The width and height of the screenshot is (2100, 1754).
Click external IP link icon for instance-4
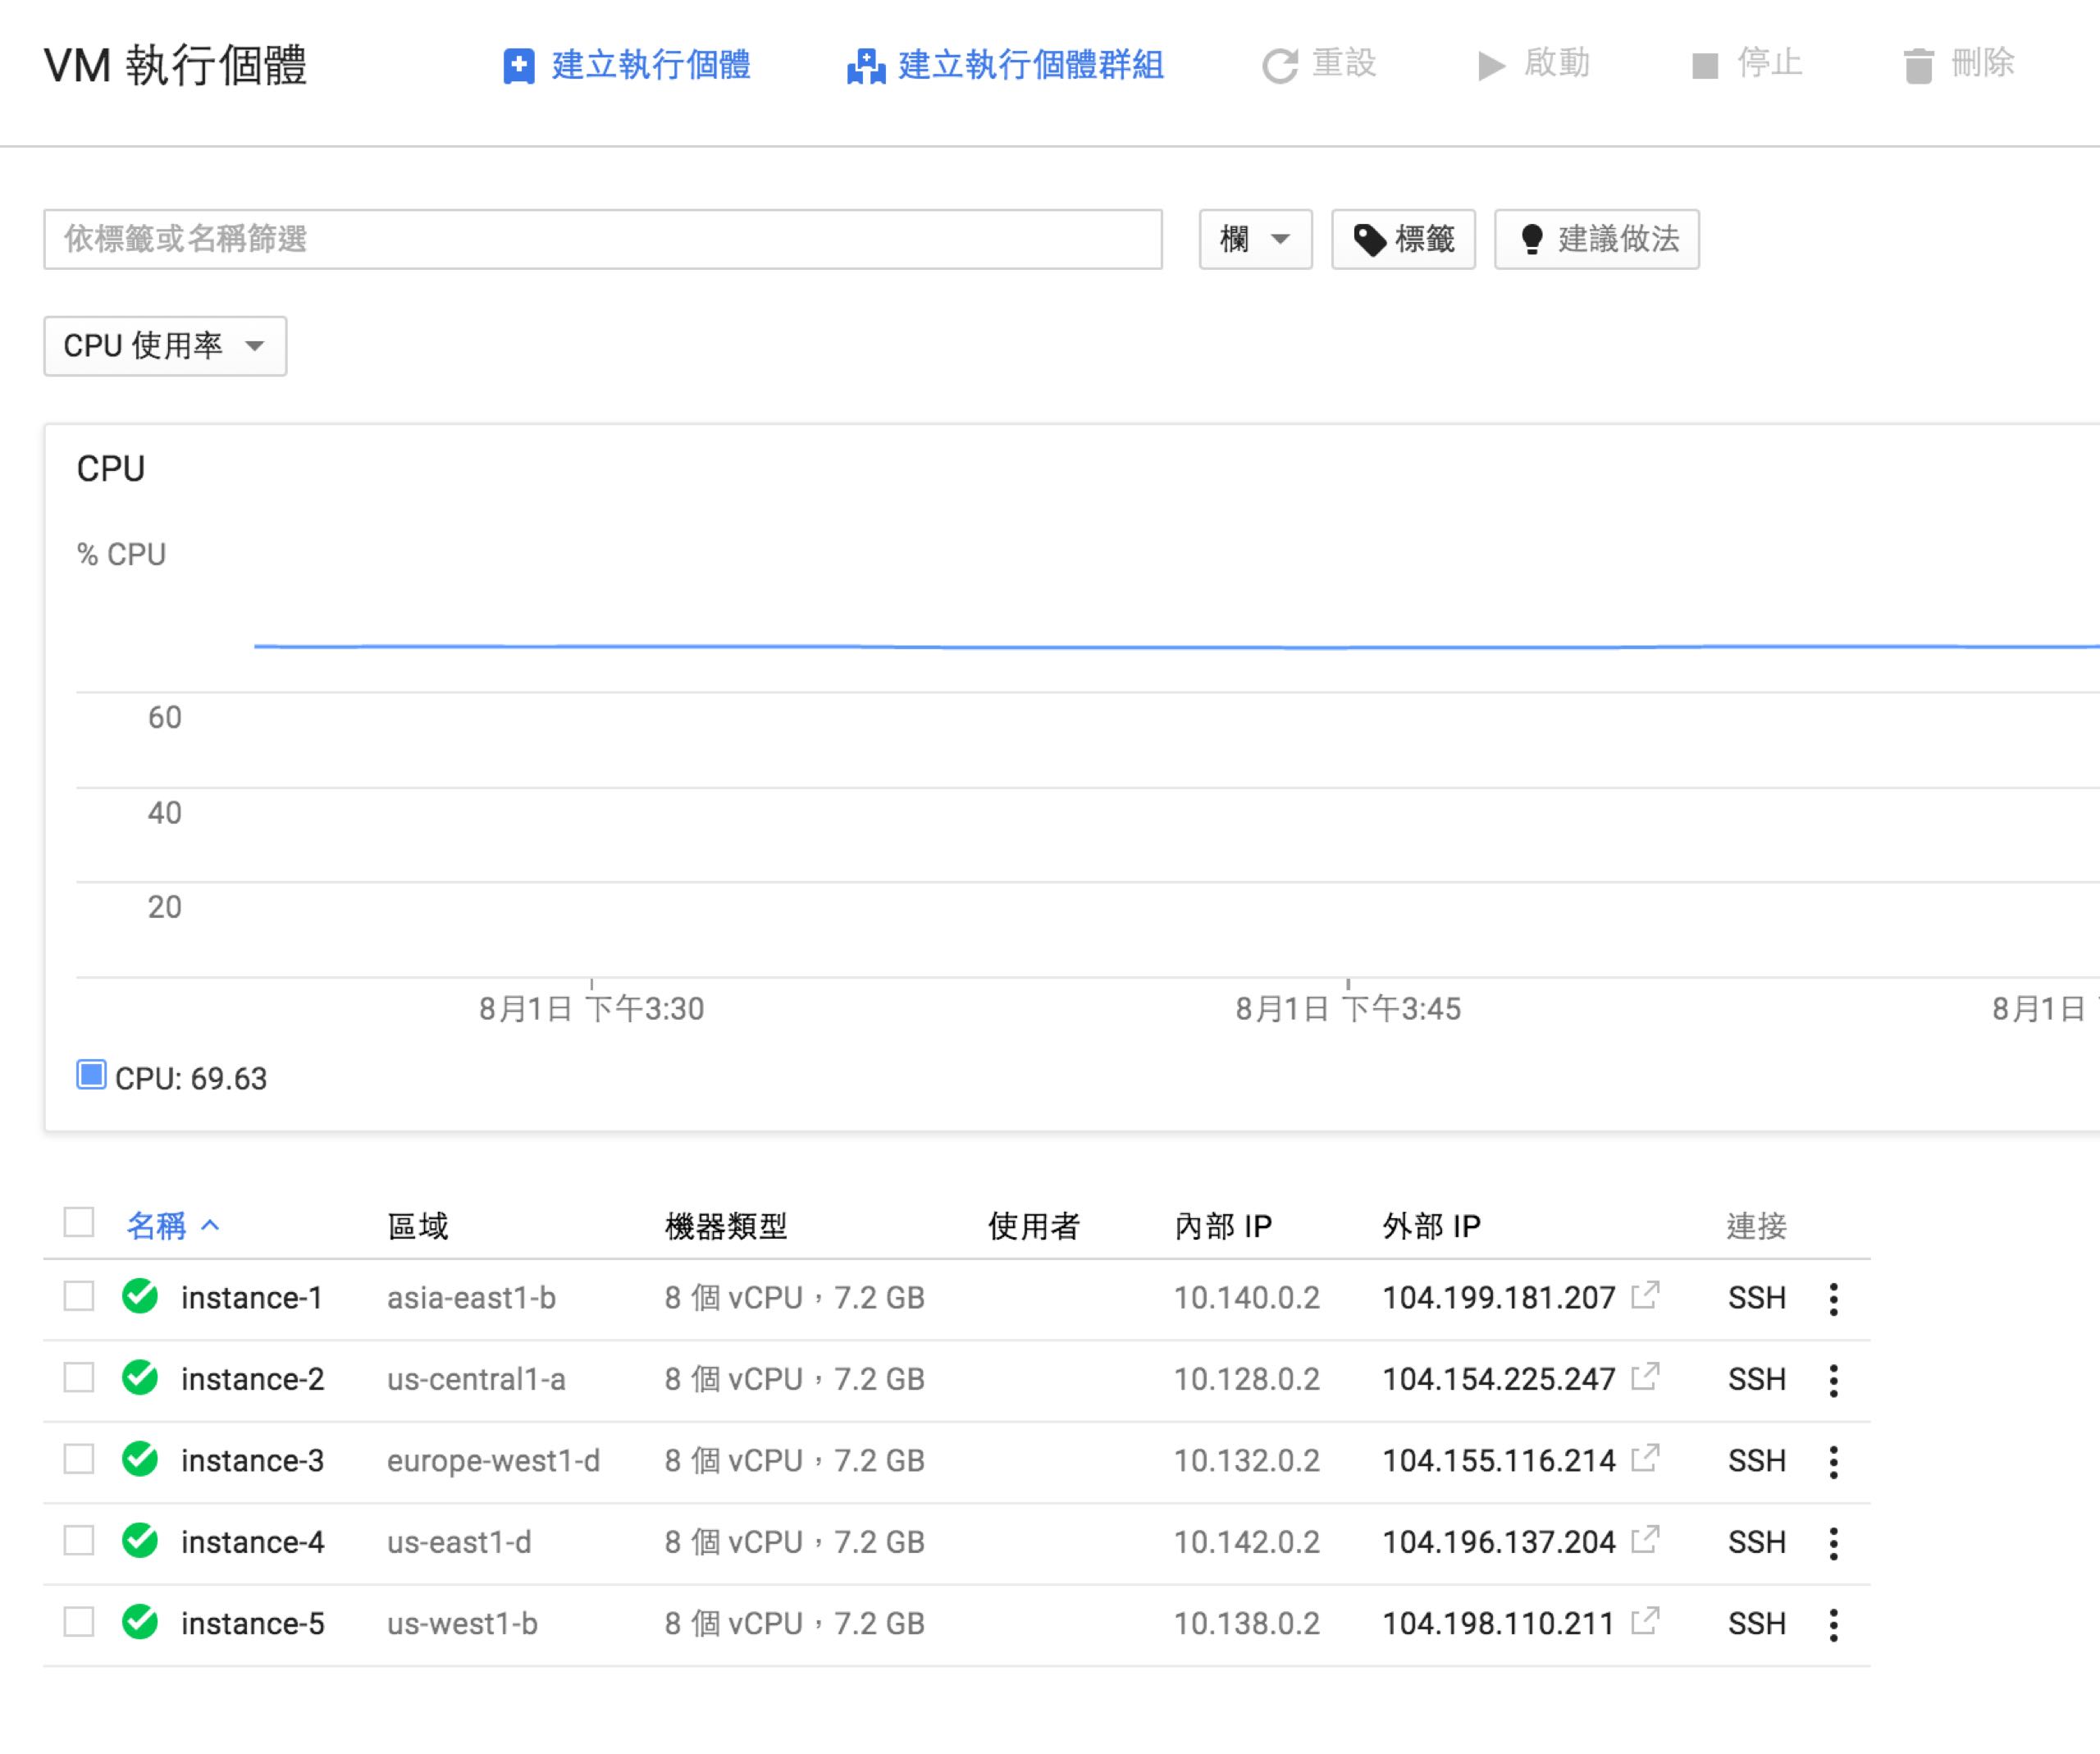tap(1644, 1539)
